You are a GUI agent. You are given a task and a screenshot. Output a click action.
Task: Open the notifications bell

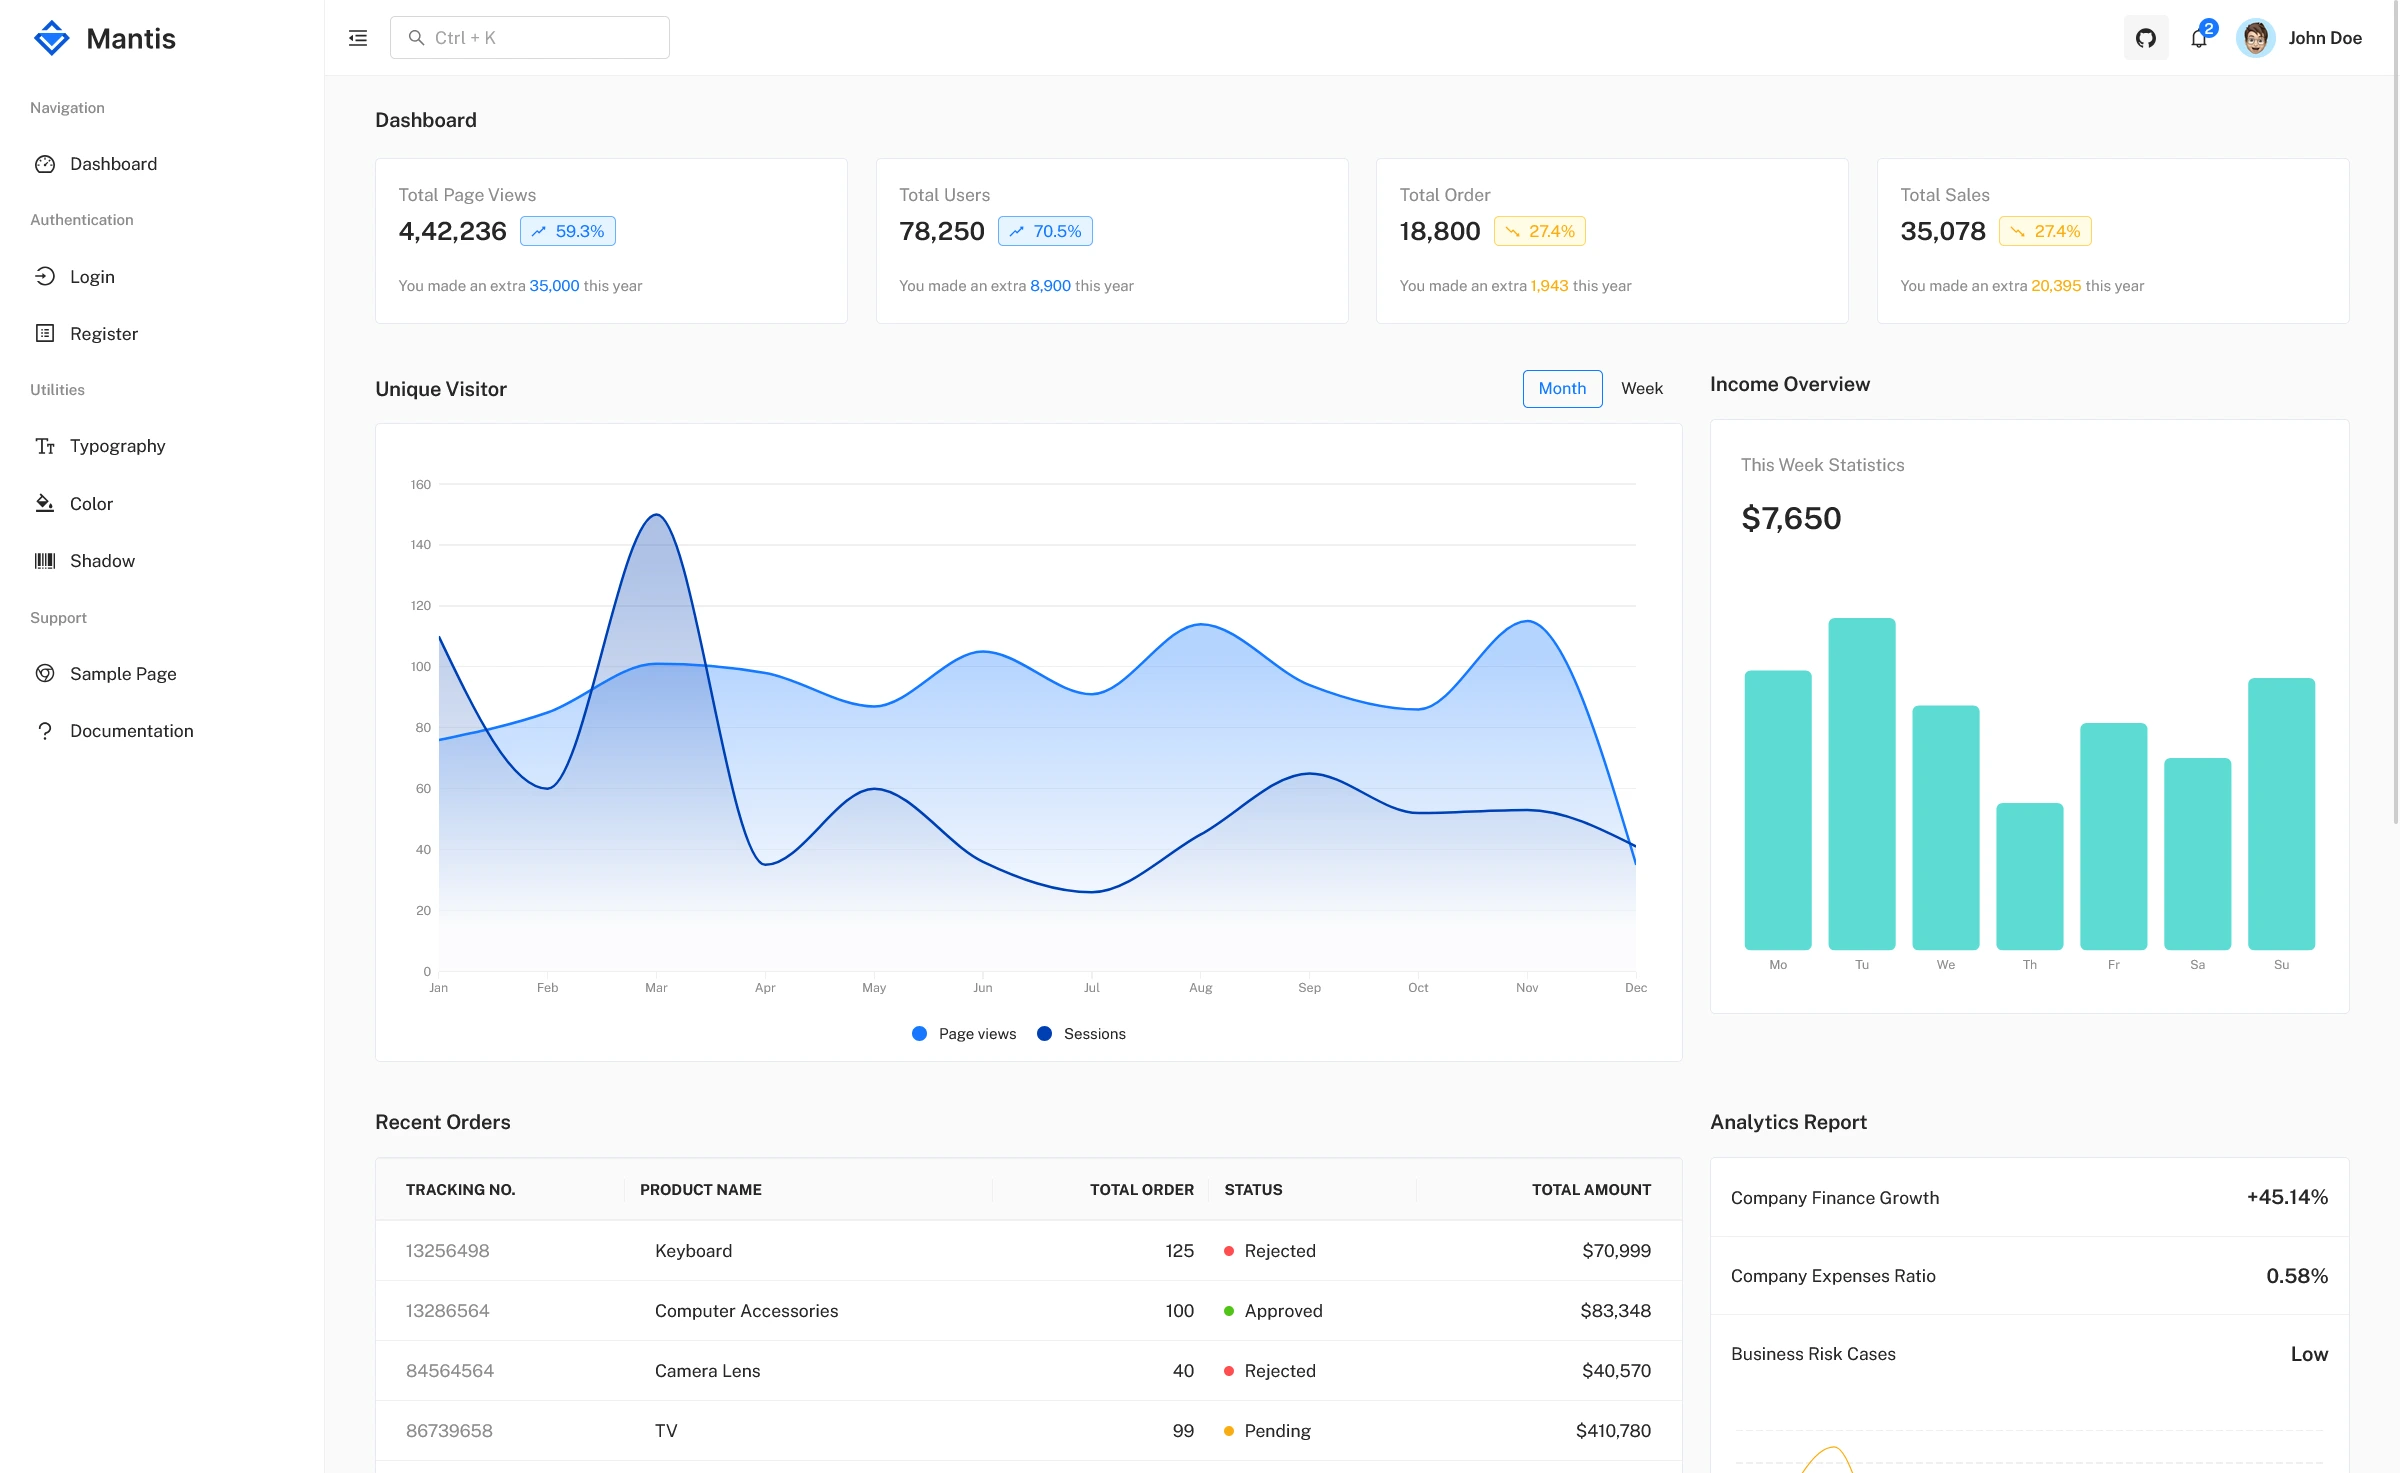[x=2199, y=37]
